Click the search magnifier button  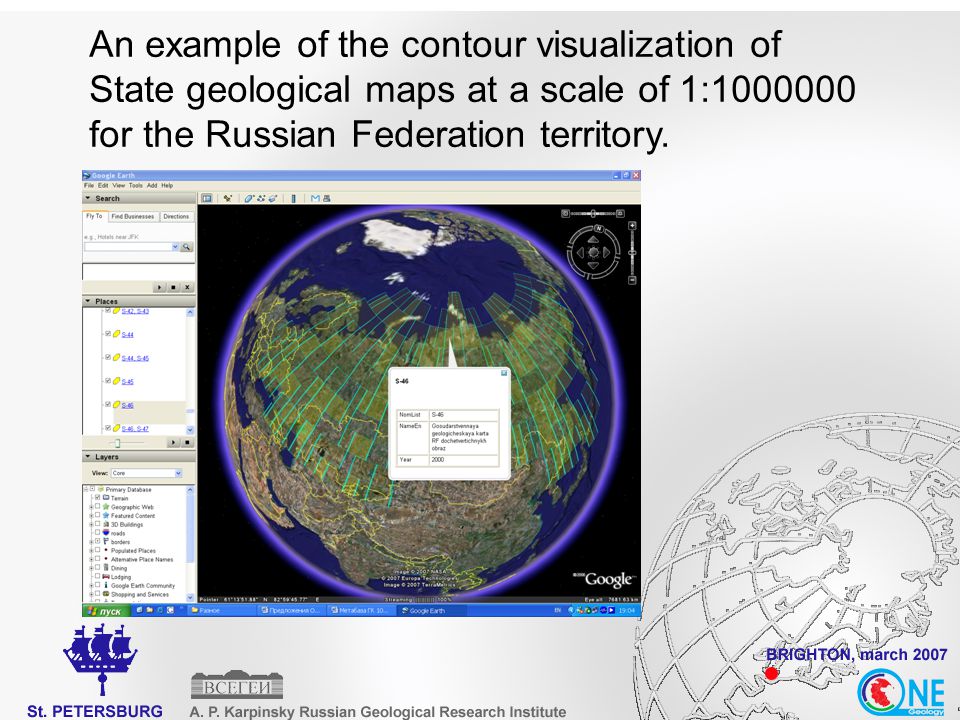[x=187, y=247]
